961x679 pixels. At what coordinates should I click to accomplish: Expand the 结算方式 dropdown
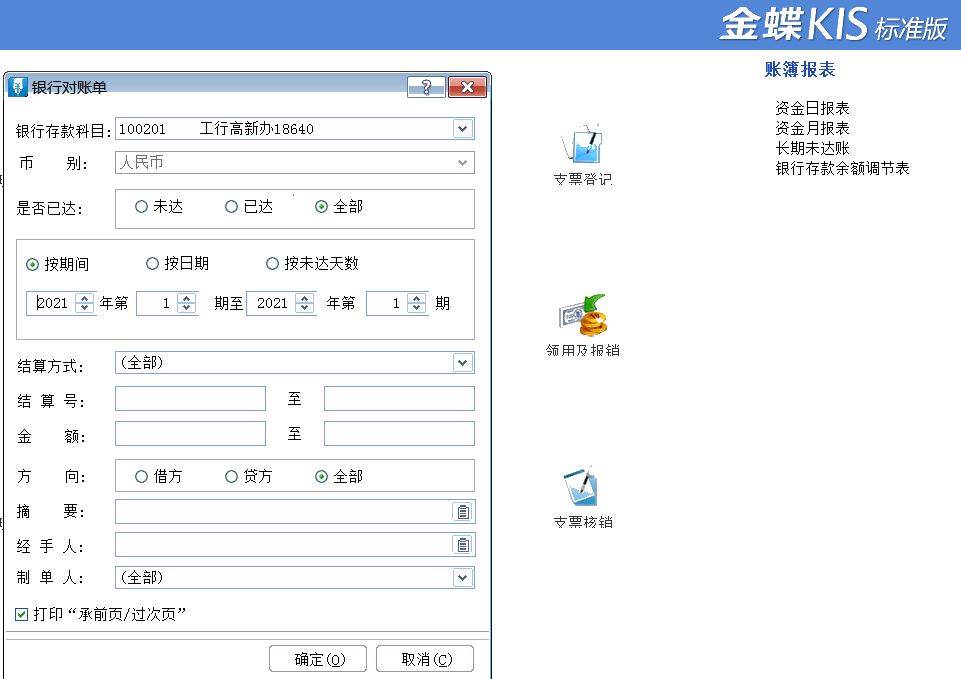pyautogui.click(x=461, y=363)
